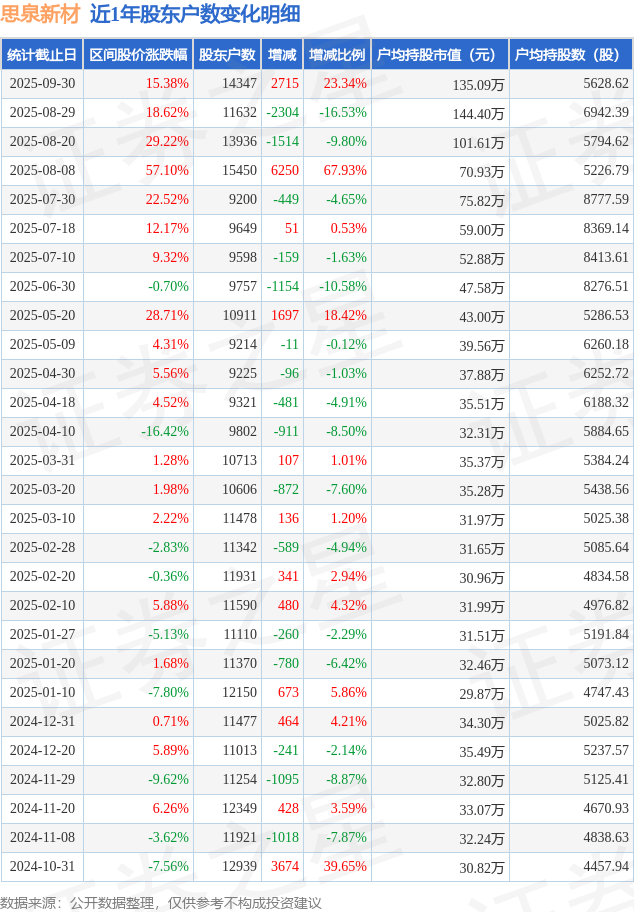
Task: Click the 数据来源 disclaimer footer text
Action: (x=161, y=902)
